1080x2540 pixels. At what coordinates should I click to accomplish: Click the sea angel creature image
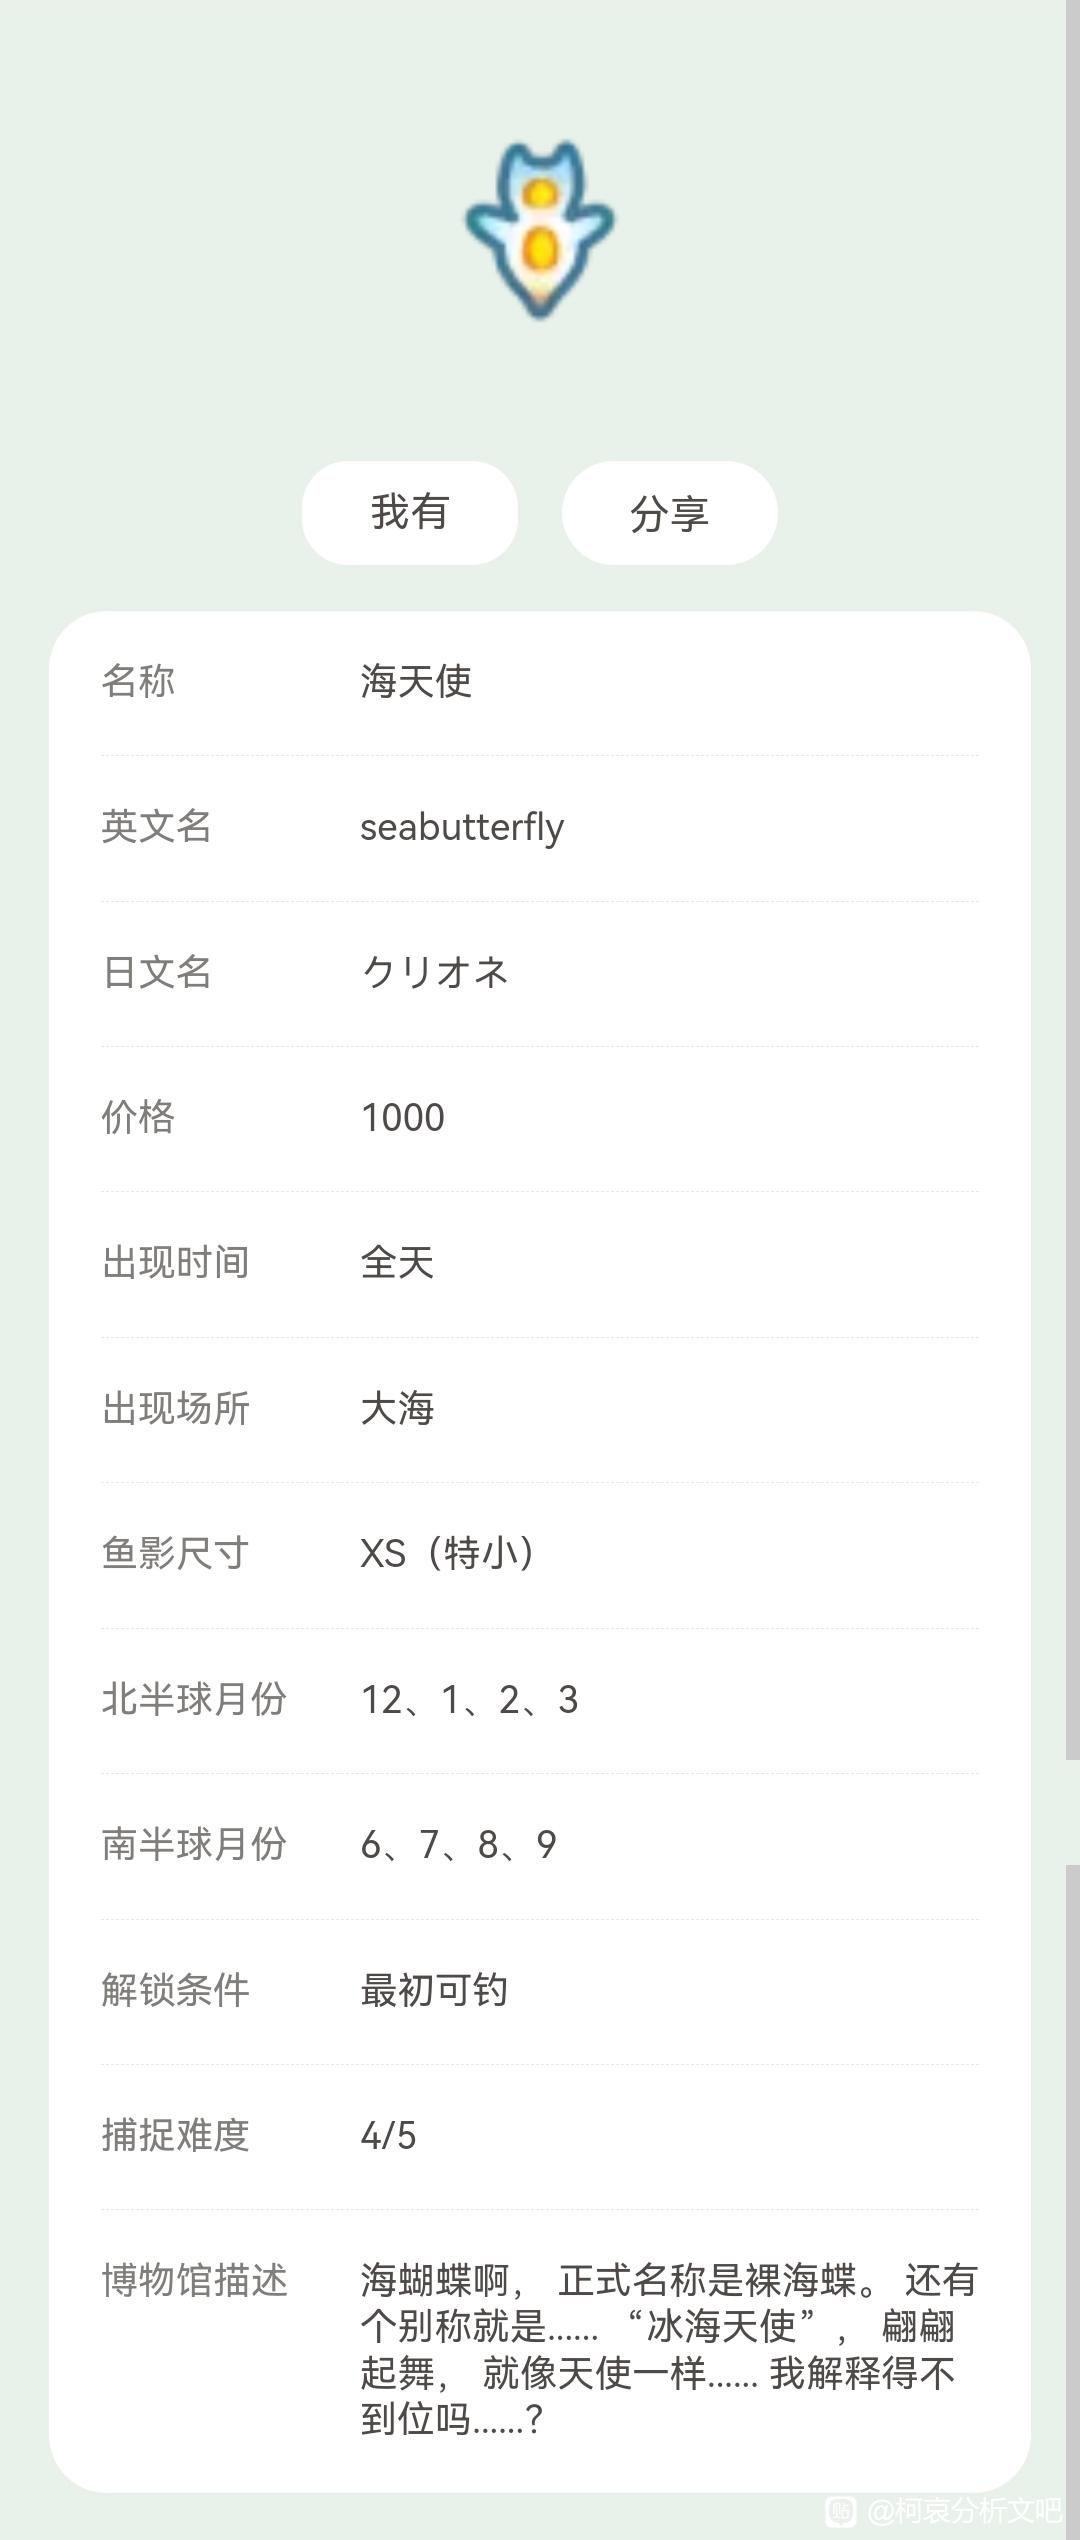click(539, 230)
